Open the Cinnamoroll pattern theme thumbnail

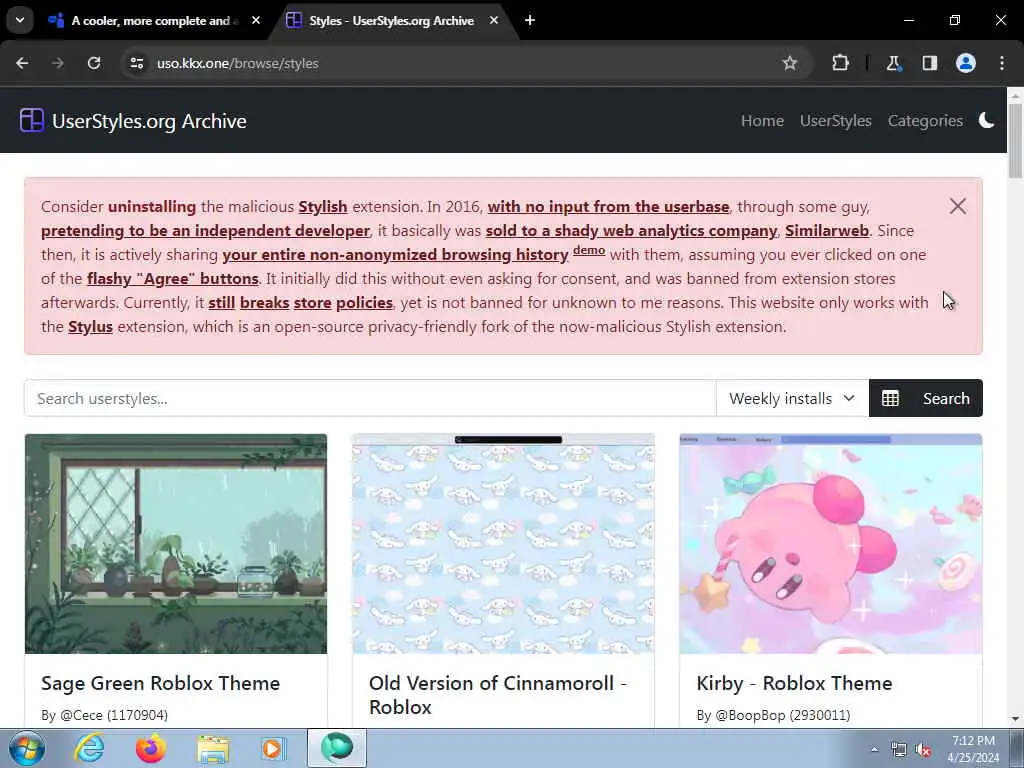[x=503, y=543]
